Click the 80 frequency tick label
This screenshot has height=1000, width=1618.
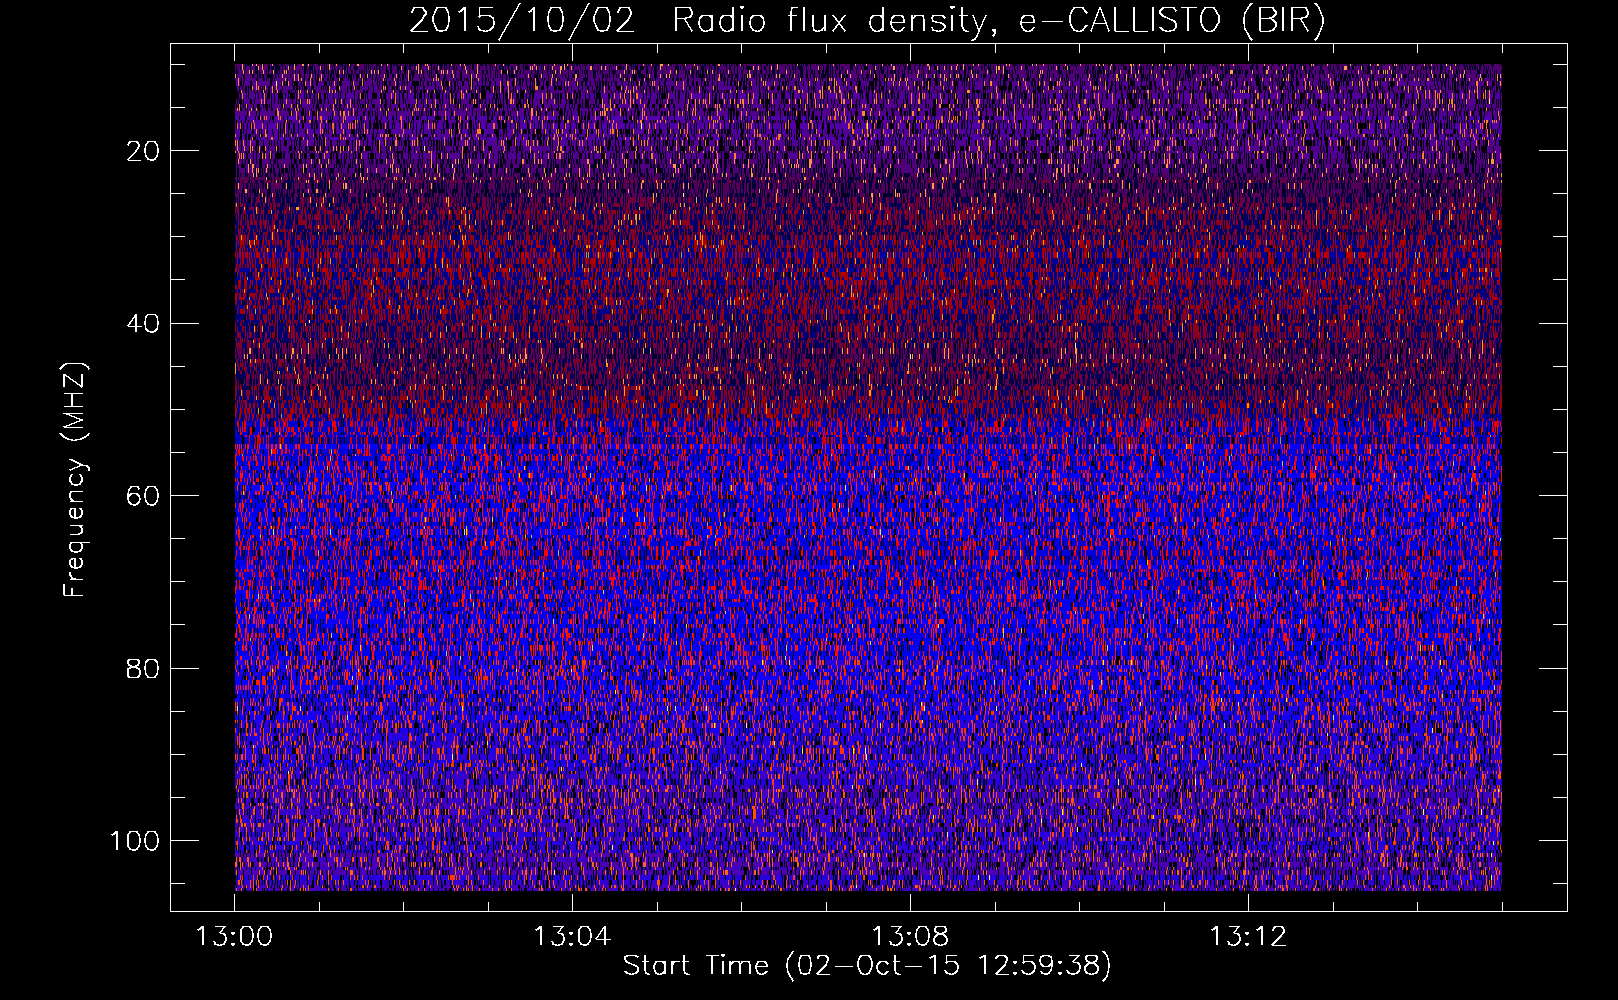[143, 668]
